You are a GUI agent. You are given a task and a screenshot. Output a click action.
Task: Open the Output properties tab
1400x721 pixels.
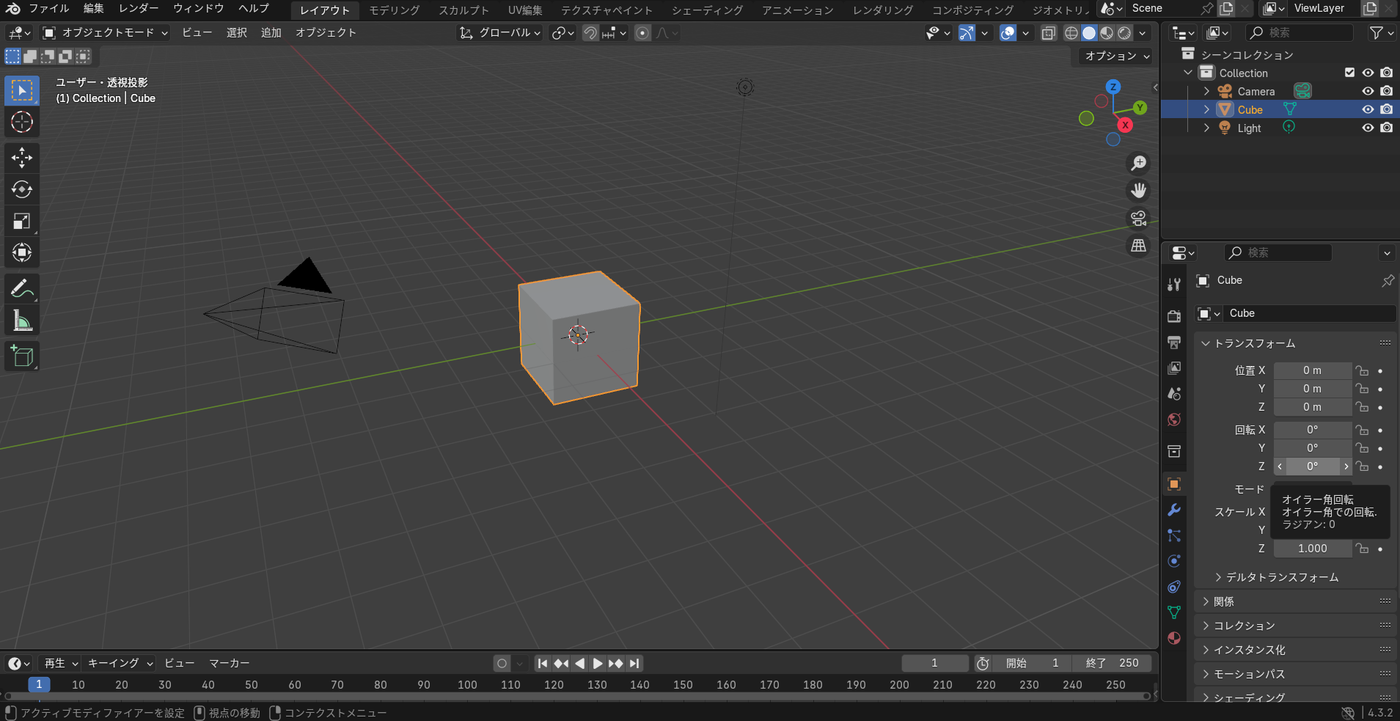pos(1174,342)
